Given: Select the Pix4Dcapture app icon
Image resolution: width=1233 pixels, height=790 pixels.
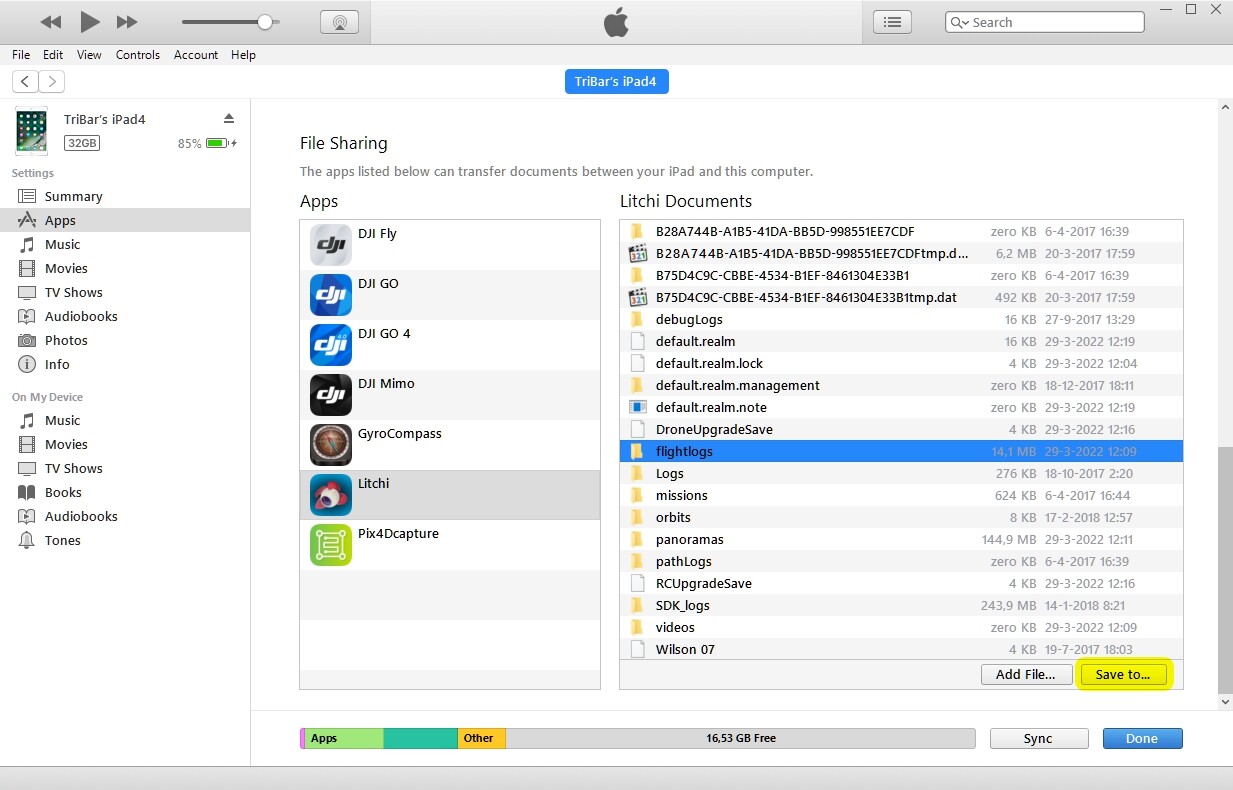Looking at the screenshot, I should point(330,545).
